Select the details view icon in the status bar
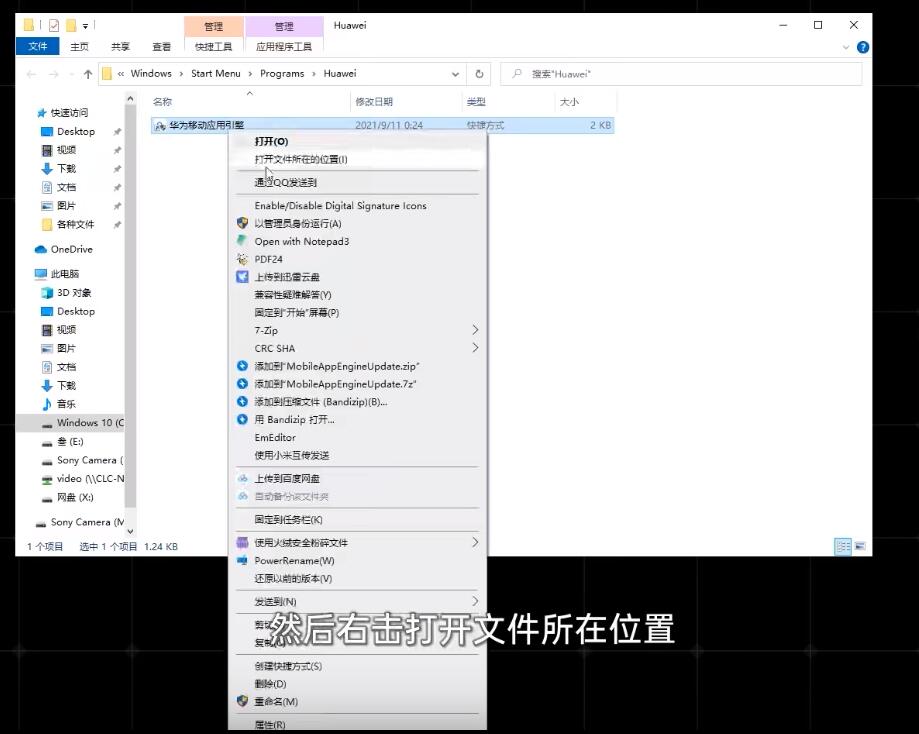This screenshot has height=734, width=919. 843,545
